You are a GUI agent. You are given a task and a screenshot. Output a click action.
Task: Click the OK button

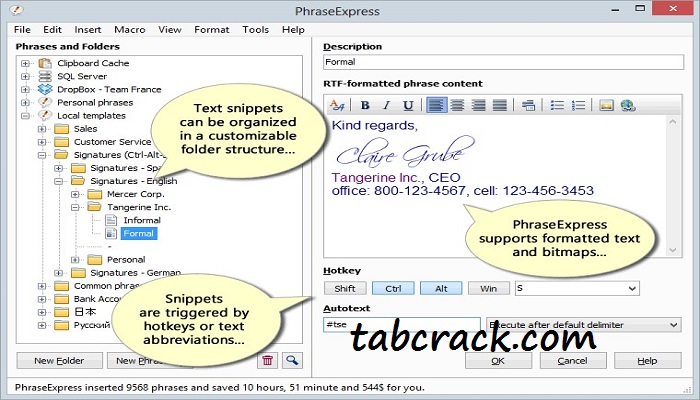[x=498, y=361]
